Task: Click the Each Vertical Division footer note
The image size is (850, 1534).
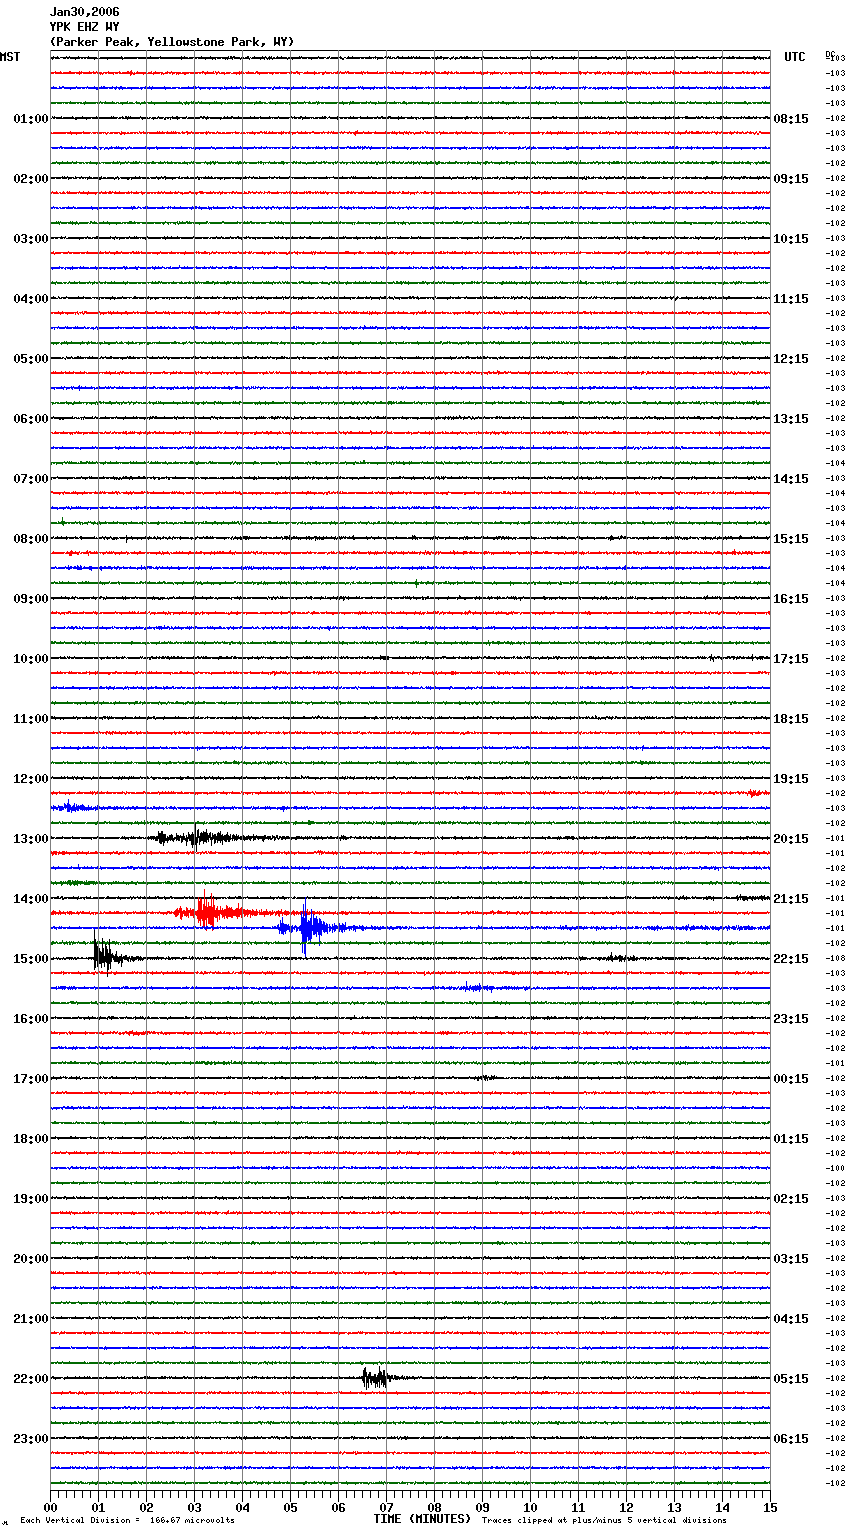Action: pos(127,1521)
